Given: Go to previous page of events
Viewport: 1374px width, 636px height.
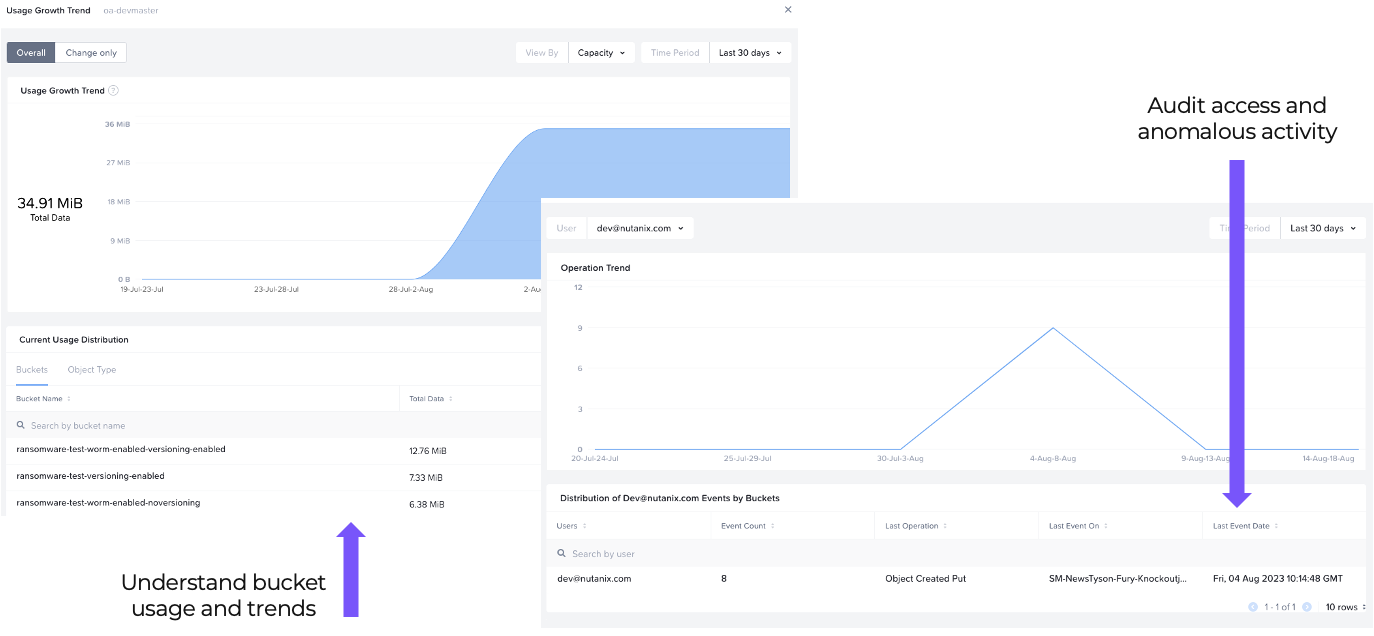Looking at the screenshot, I should [x=1254, y=607].
